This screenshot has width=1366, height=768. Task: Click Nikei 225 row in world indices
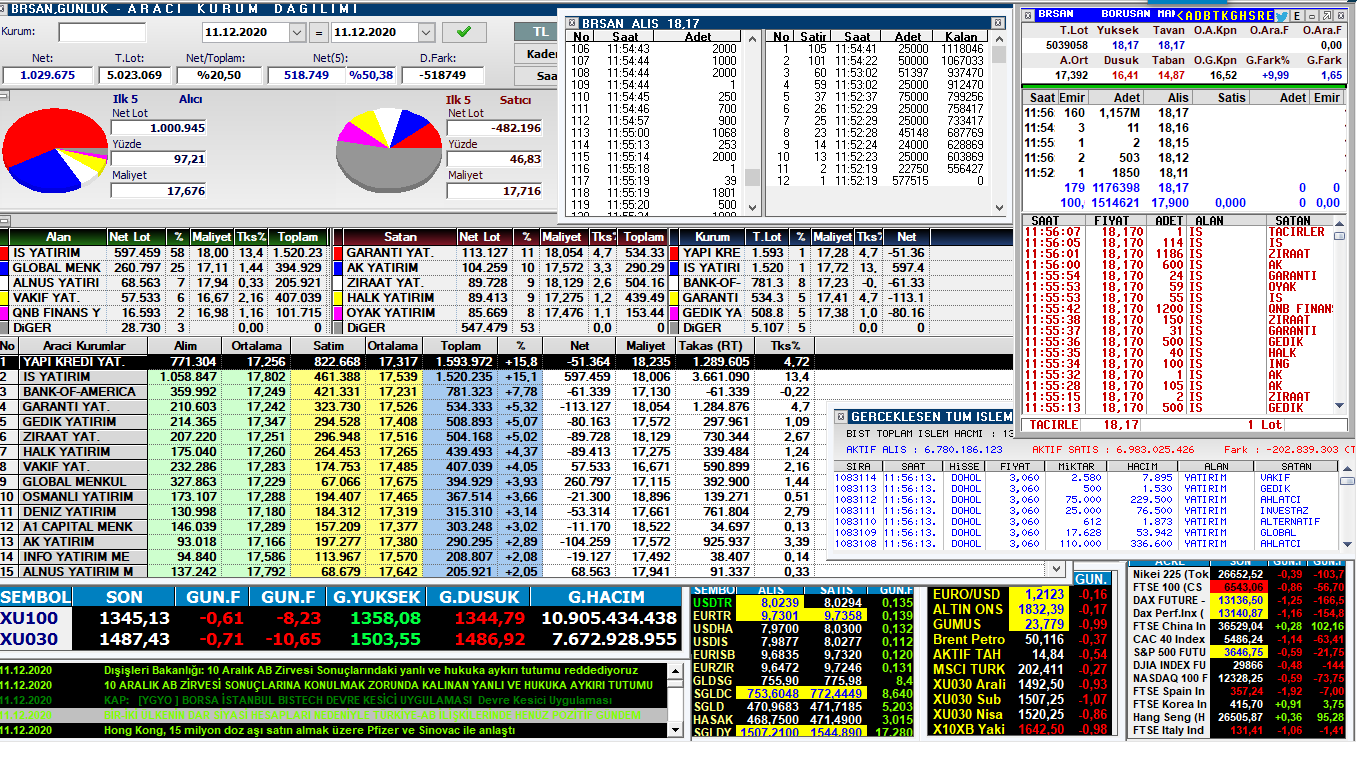click(x=1239, y=574)
